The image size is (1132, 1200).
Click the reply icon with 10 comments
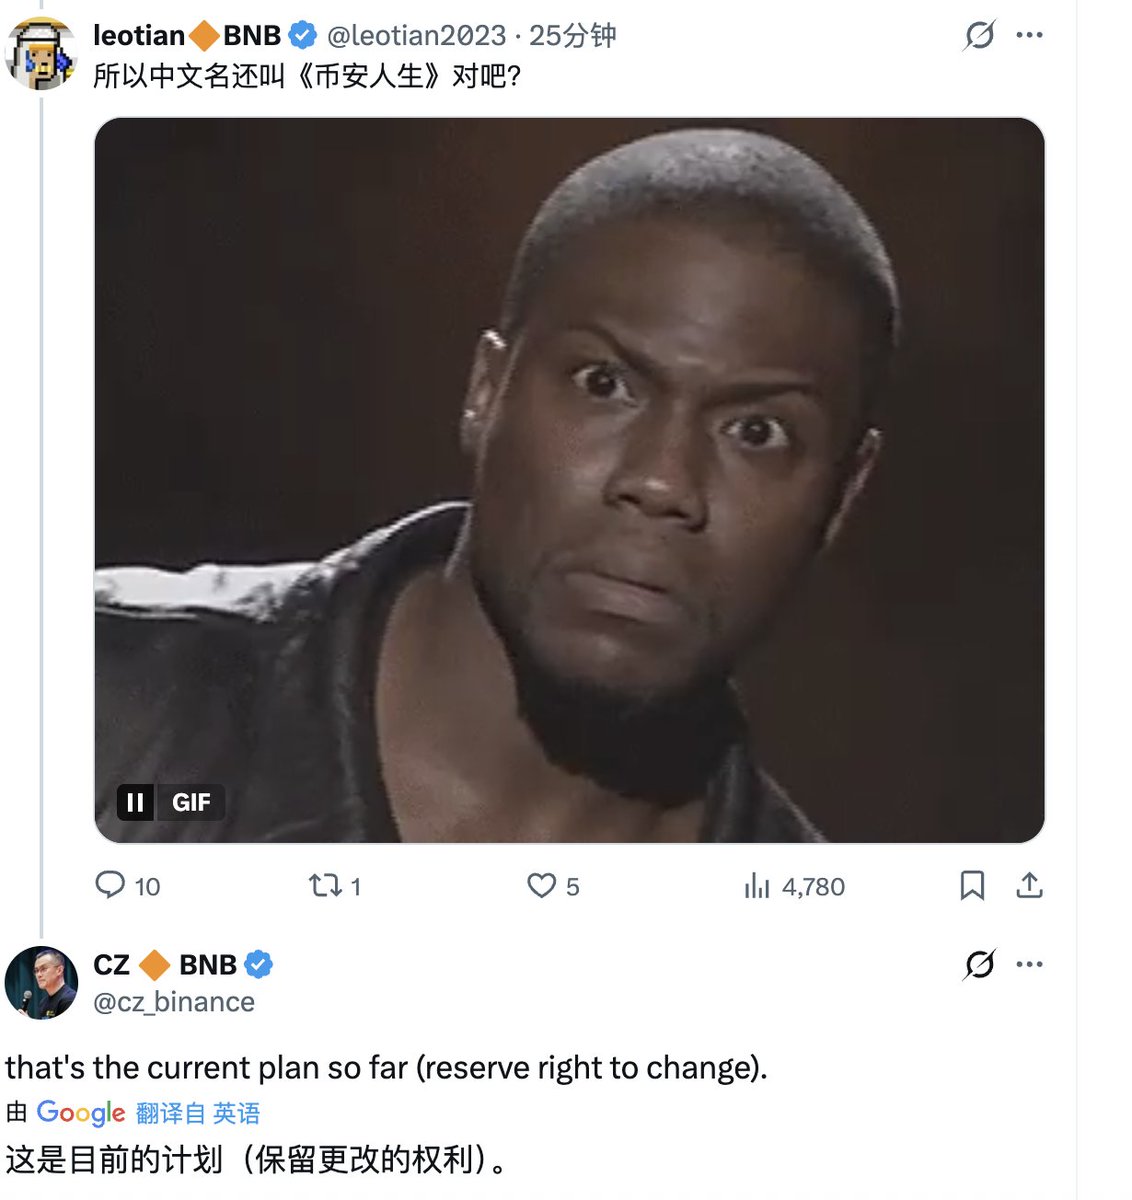[x=110, y=885]
